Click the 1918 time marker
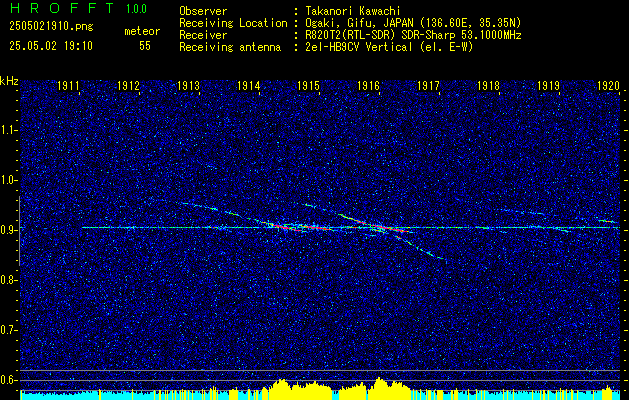The image size is (629, 400). [x=489, y=85]
